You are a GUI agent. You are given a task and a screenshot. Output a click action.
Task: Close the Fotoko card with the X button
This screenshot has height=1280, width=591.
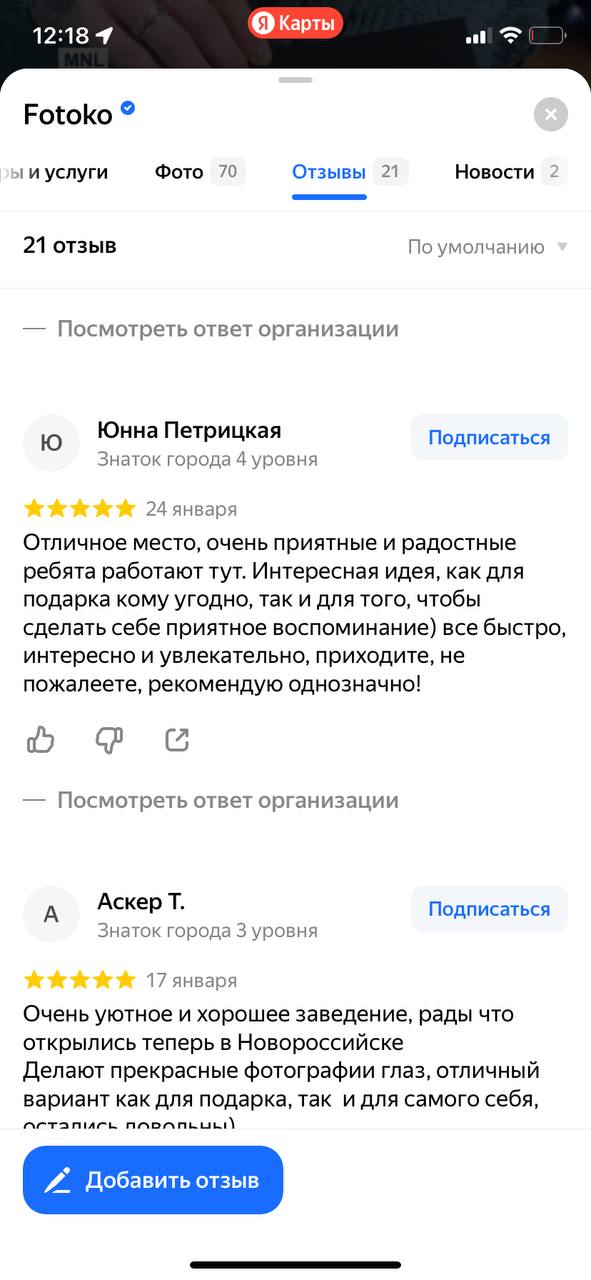coord(551,114)
